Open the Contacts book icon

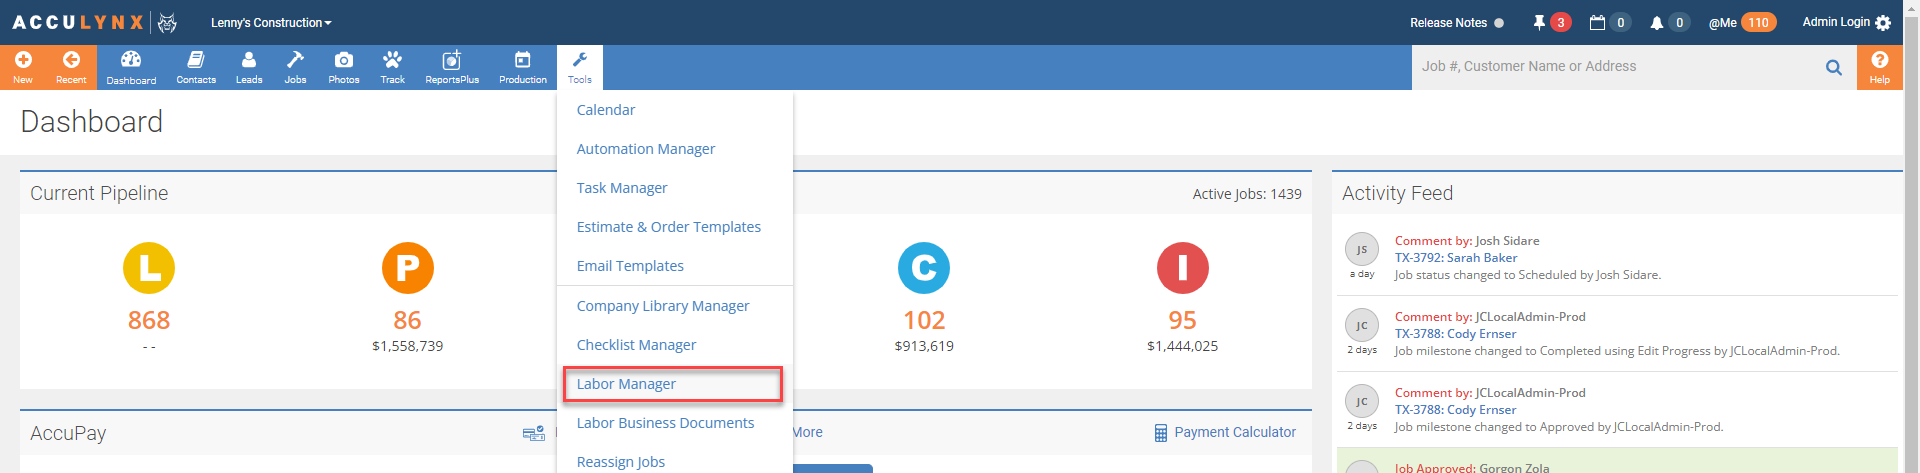[x=196, y=60]
